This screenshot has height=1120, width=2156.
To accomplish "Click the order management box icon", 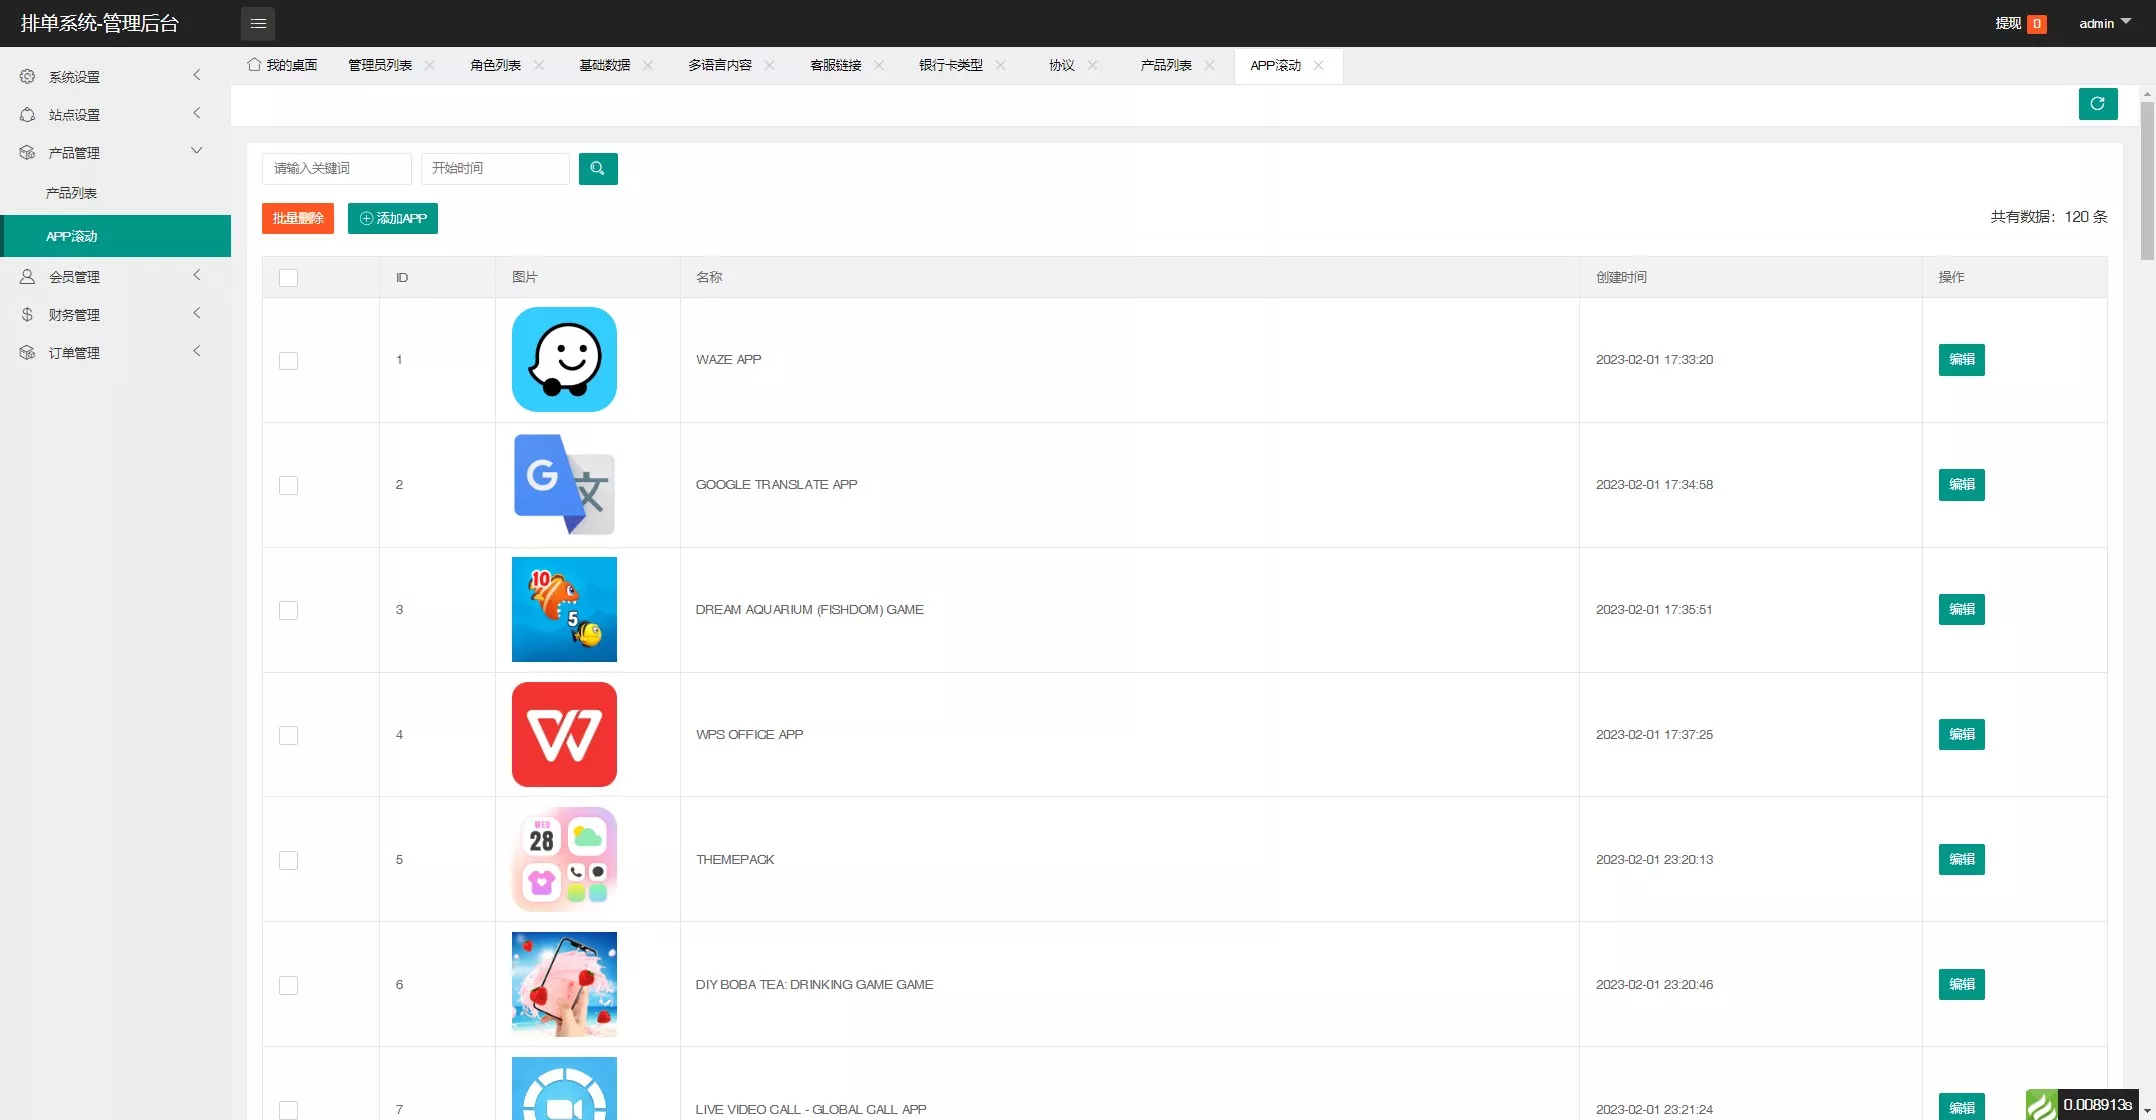I will (27, 353).
